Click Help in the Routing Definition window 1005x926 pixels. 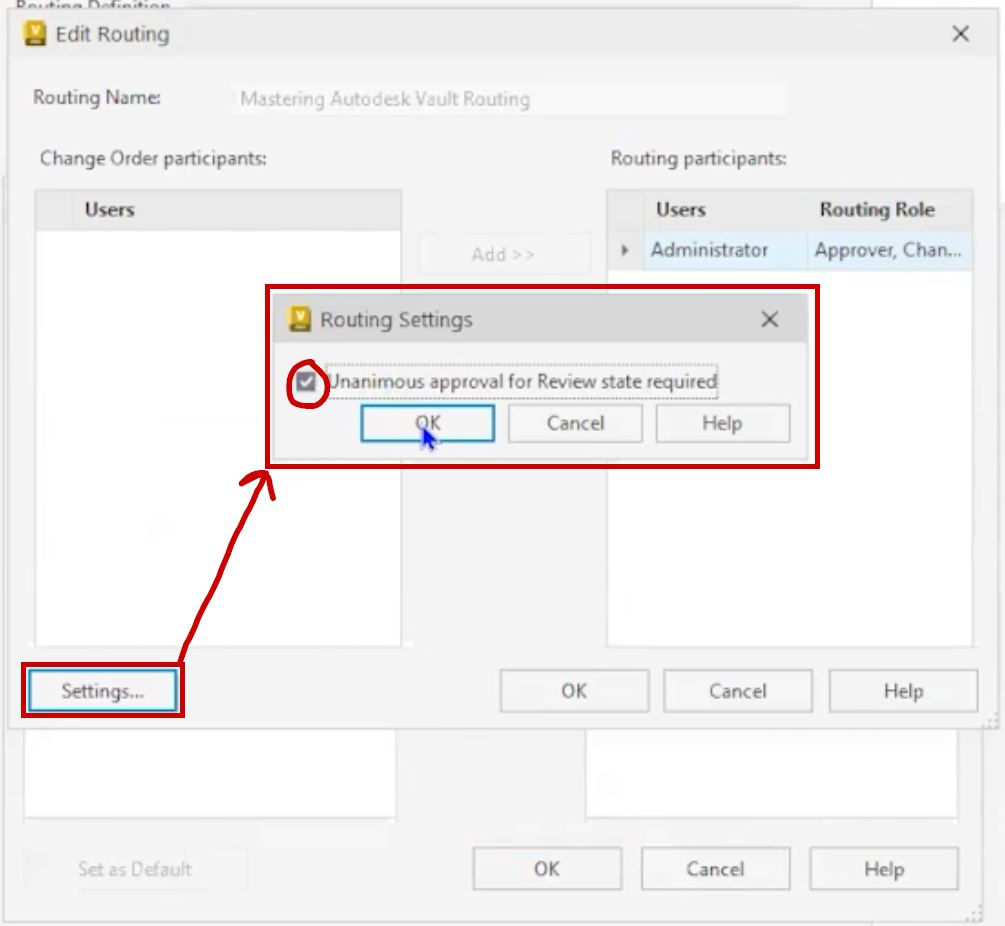pyautogui.click(x=884, y=869)
